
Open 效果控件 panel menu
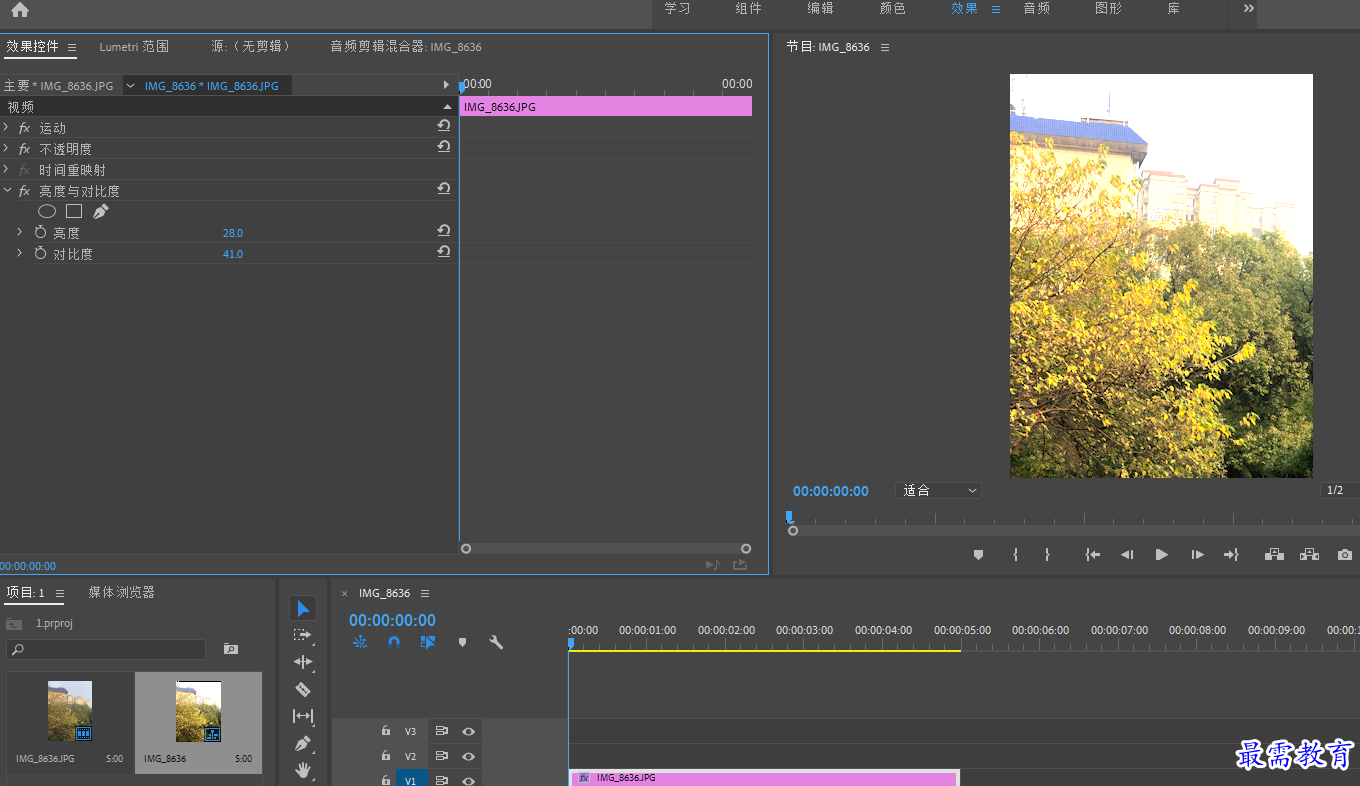72,47
